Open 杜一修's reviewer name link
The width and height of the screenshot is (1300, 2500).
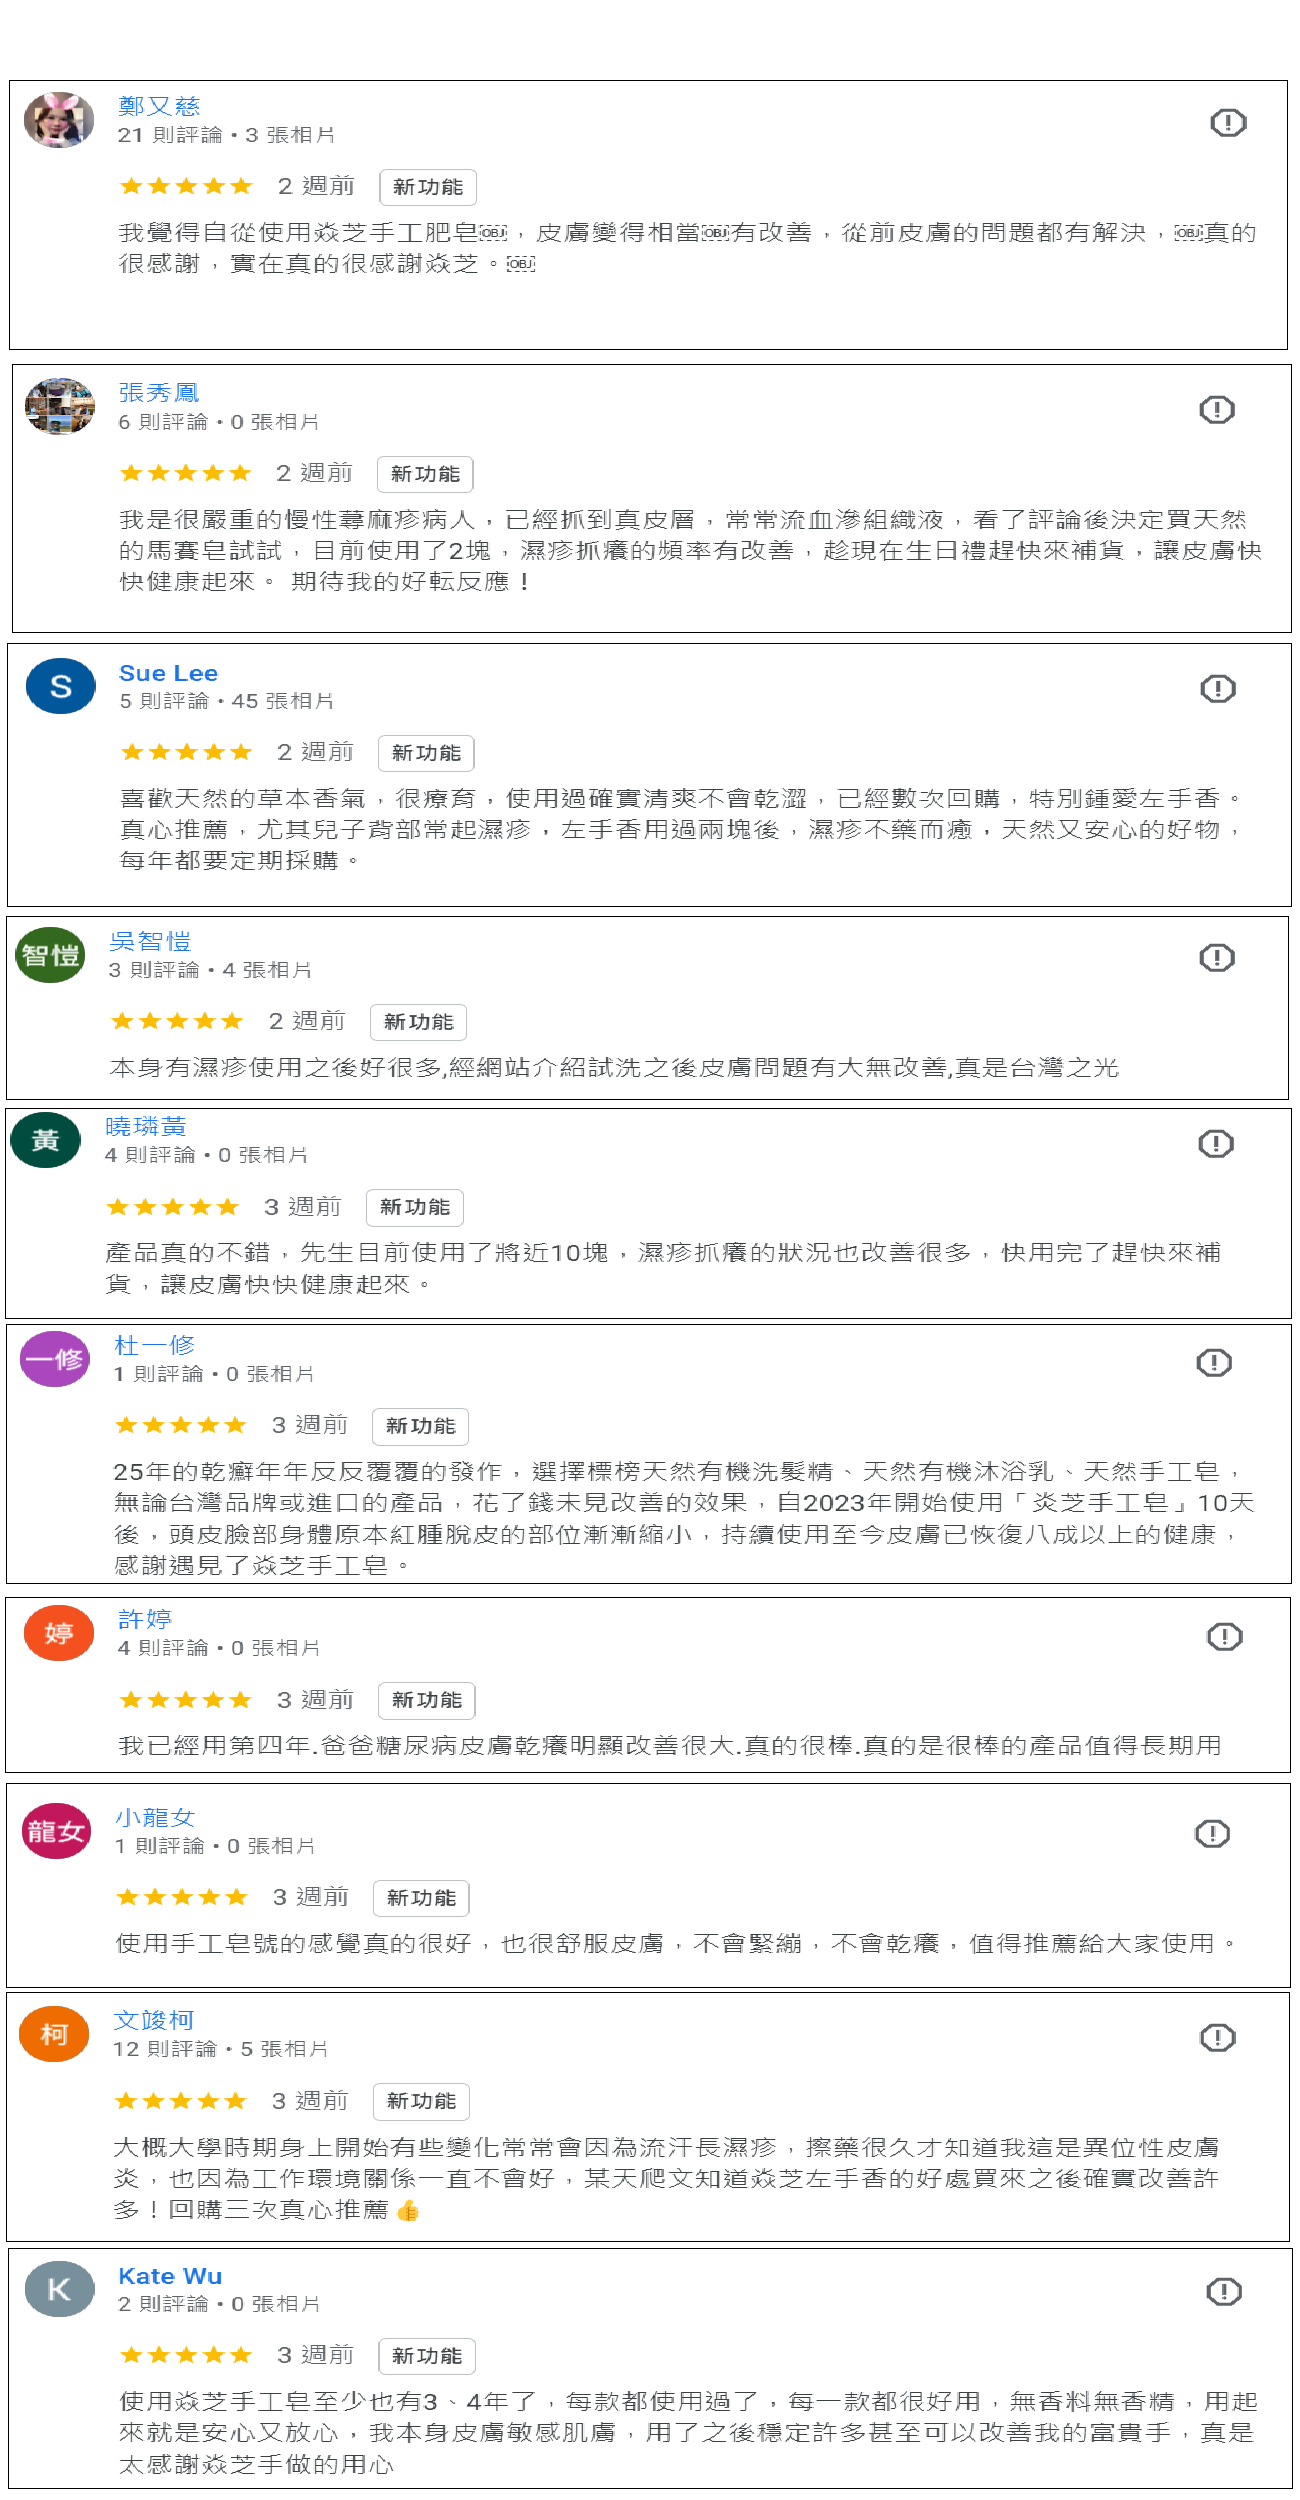tap(154, 1346)
